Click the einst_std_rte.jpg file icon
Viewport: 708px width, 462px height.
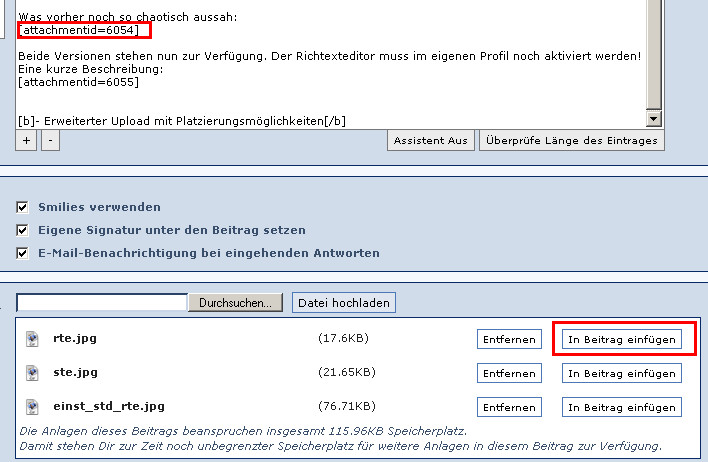32,407
